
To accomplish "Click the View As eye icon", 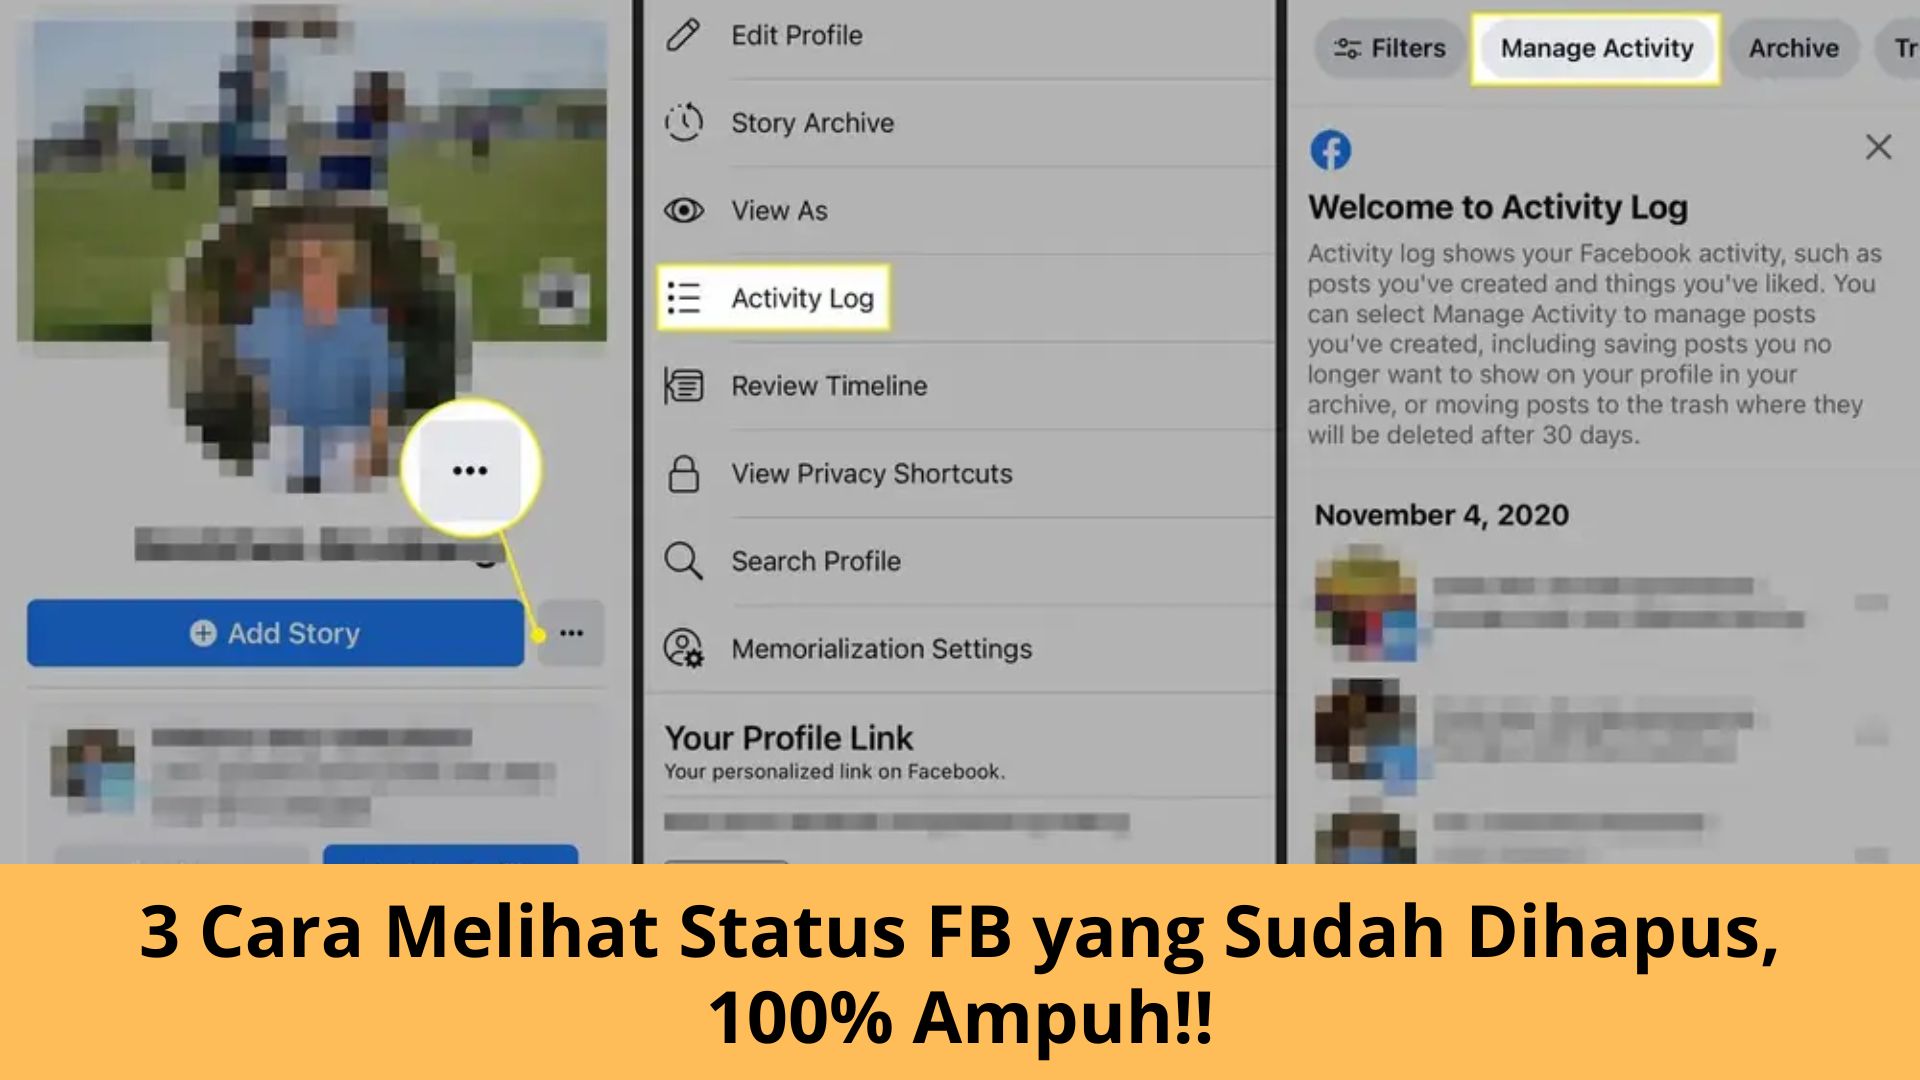I will (684, 210).
